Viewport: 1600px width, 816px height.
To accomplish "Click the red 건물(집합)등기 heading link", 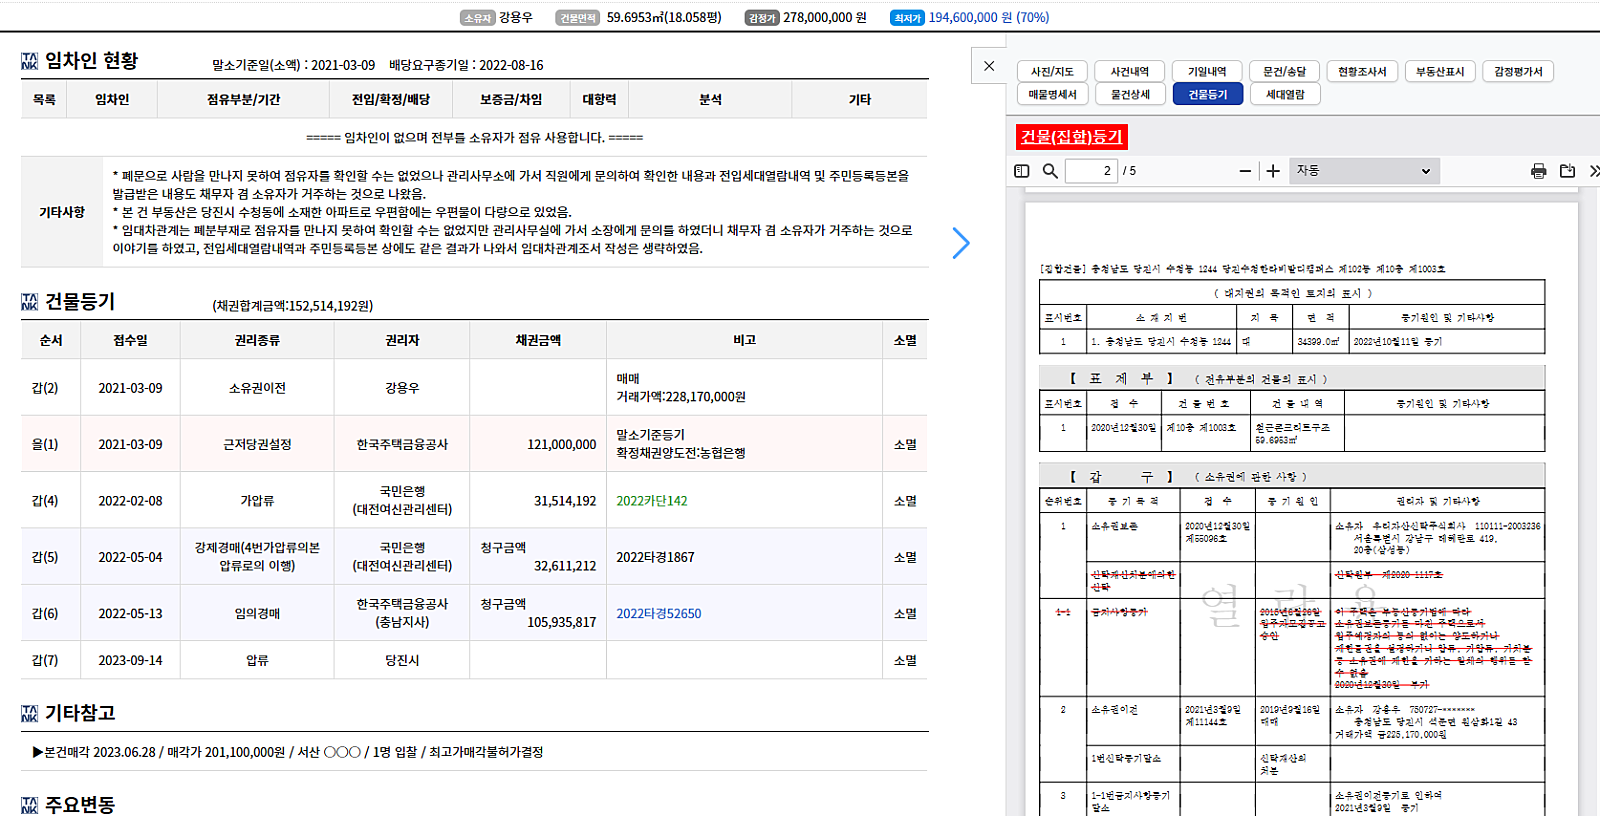I will (1071, 137).
